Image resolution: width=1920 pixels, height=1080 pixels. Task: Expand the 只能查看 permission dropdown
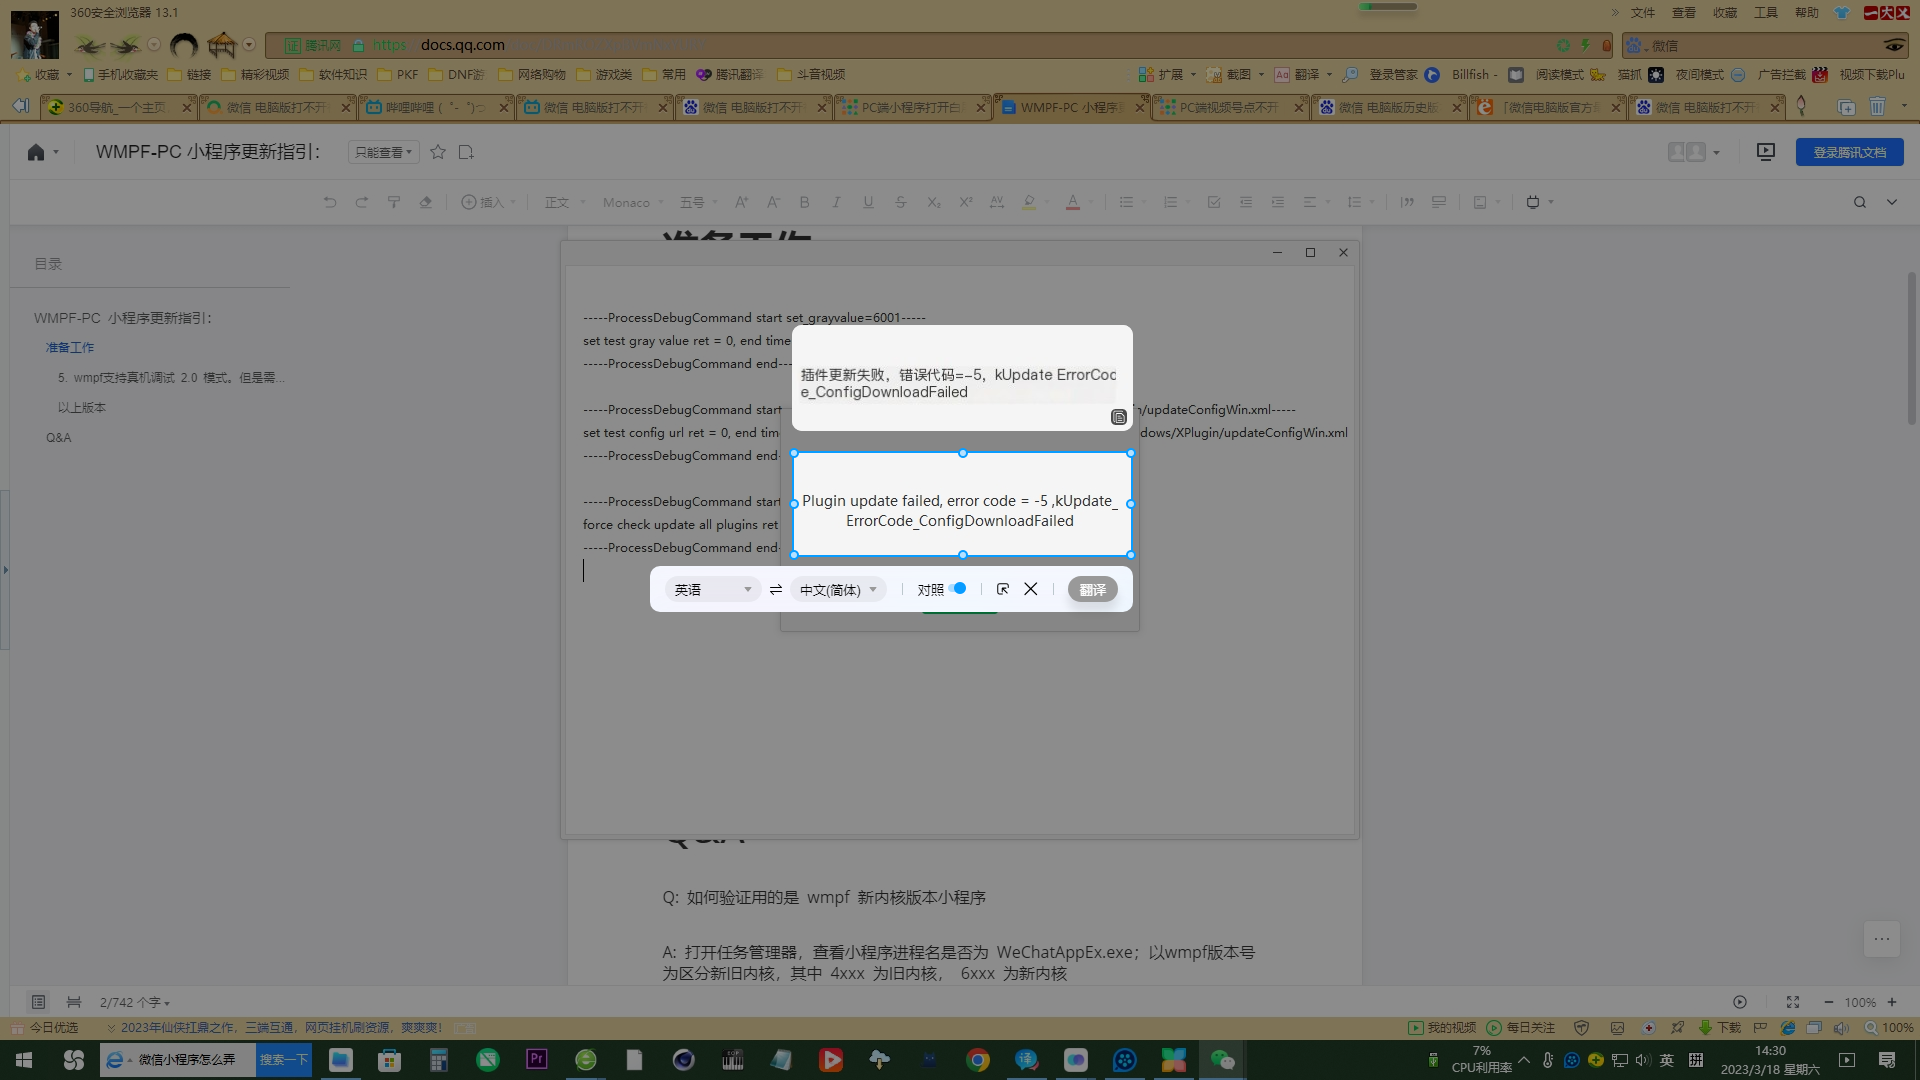[x=383, y=152]
